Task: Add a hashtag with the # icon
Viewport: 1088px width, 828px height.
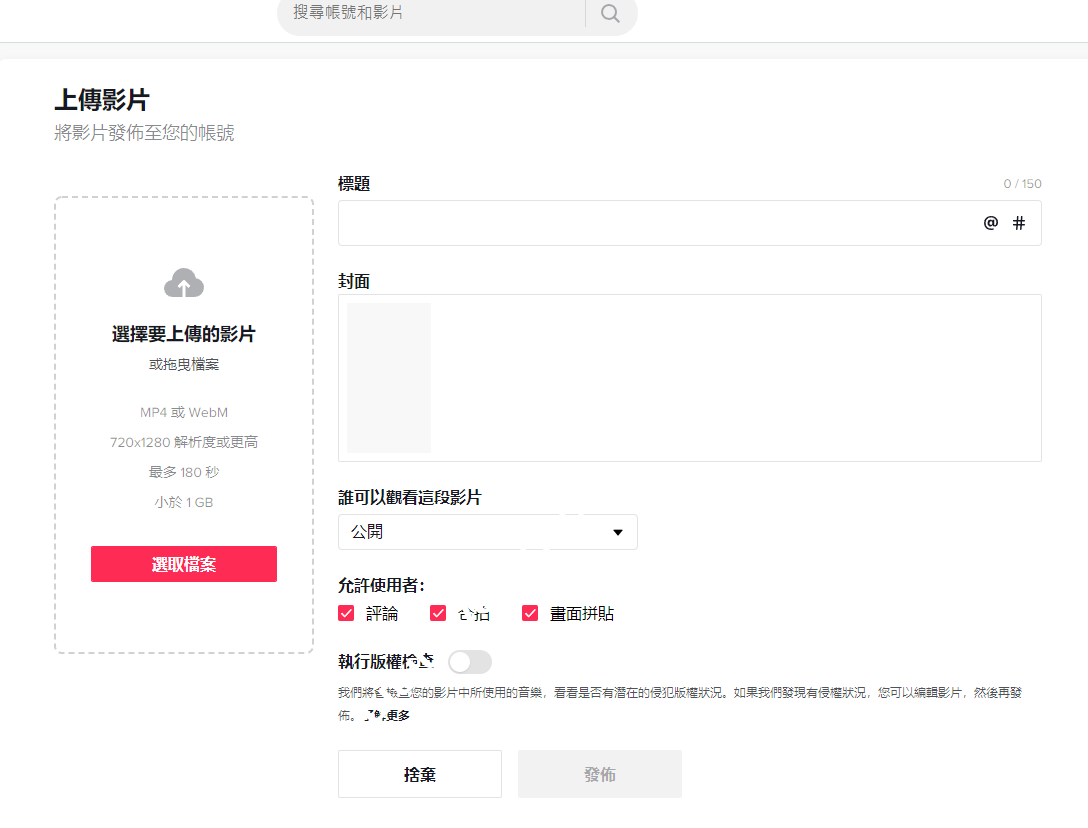Action: tap(1019, 223)
